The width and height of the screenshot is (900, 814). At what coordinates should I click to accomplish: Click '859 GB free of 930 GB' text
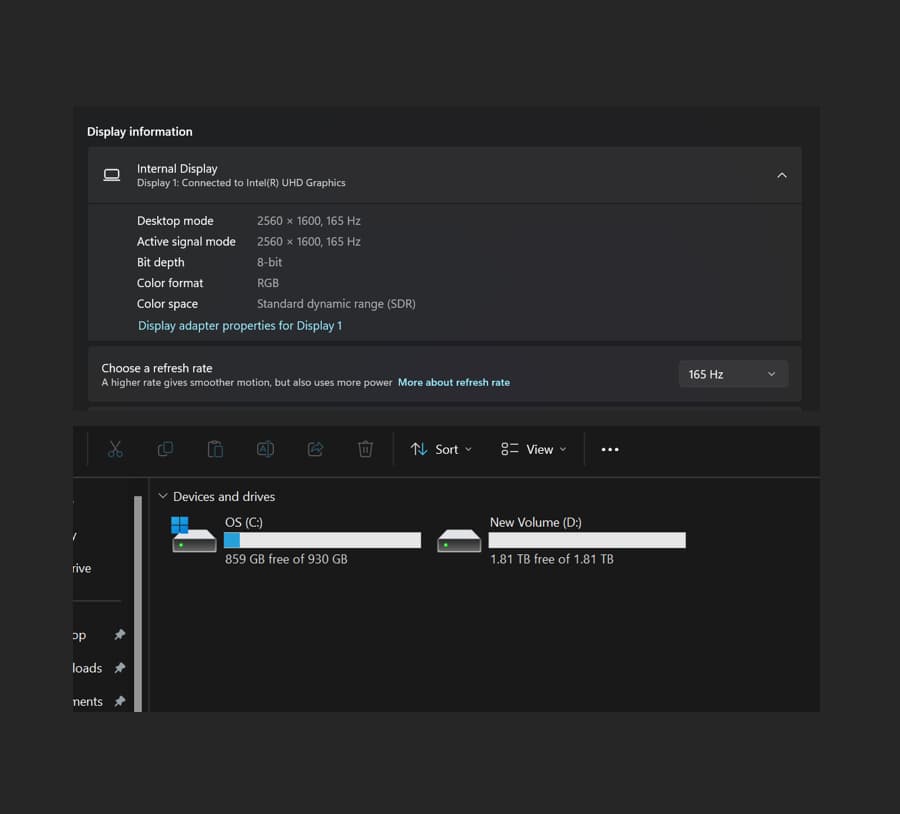click(286, 559)
